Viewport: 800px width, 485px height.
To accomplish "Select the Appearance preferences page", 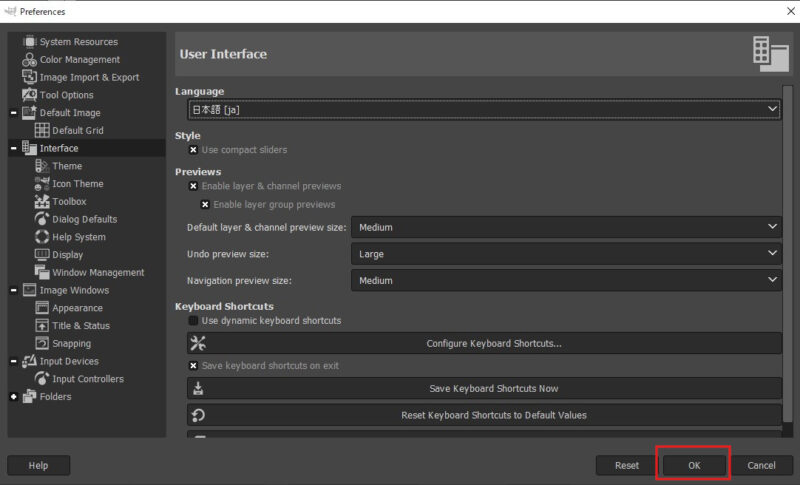I will [x=77, y=308].
